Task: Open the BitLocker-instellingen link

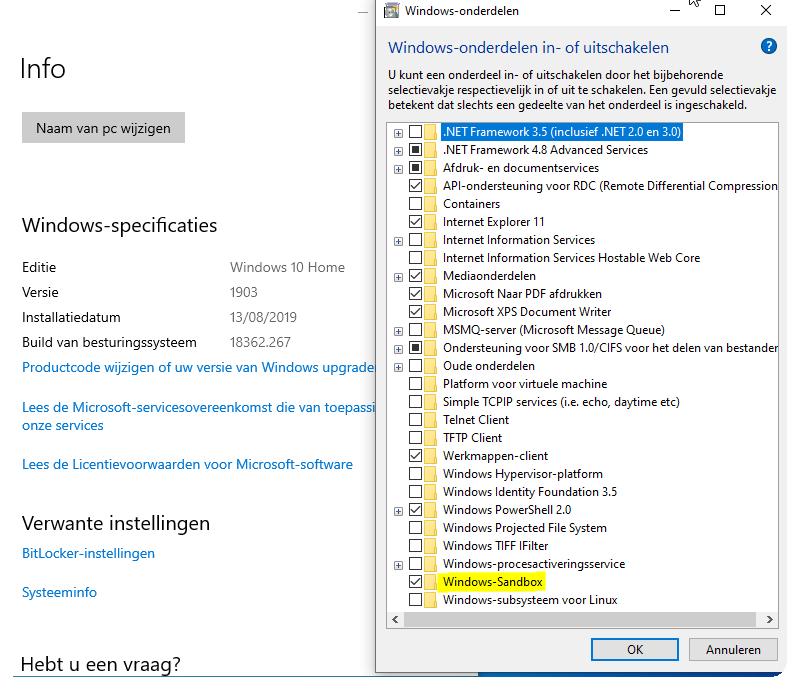Action: [88, 553]
